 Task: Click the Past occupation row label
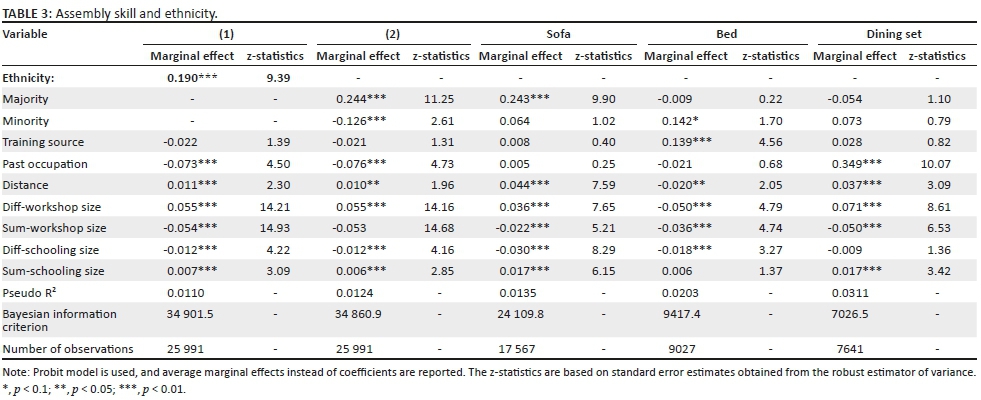click(x=45, y=163)
